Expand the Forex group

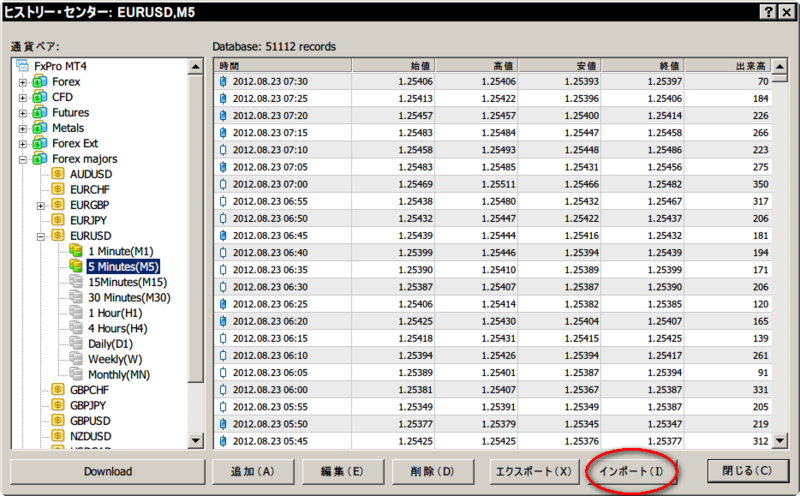tap(22, 82)
